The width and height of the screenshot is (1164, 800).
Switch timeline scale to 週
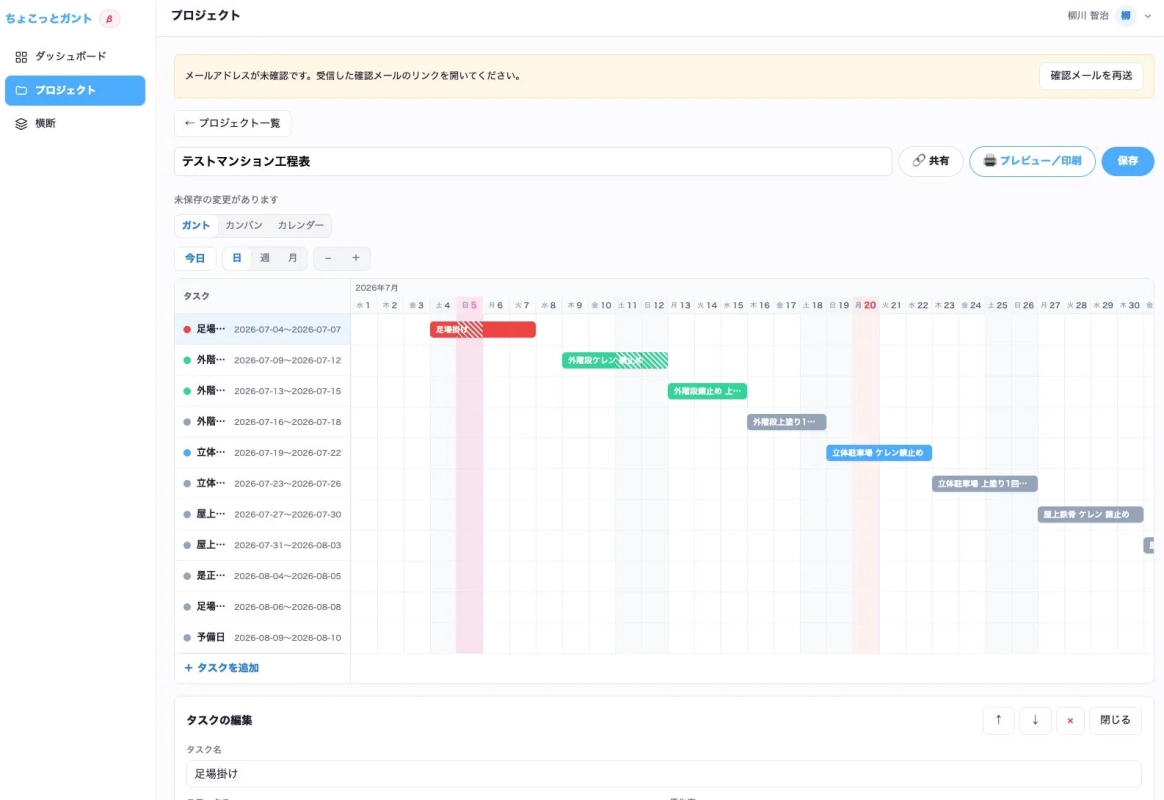click(x=264, y=258)
